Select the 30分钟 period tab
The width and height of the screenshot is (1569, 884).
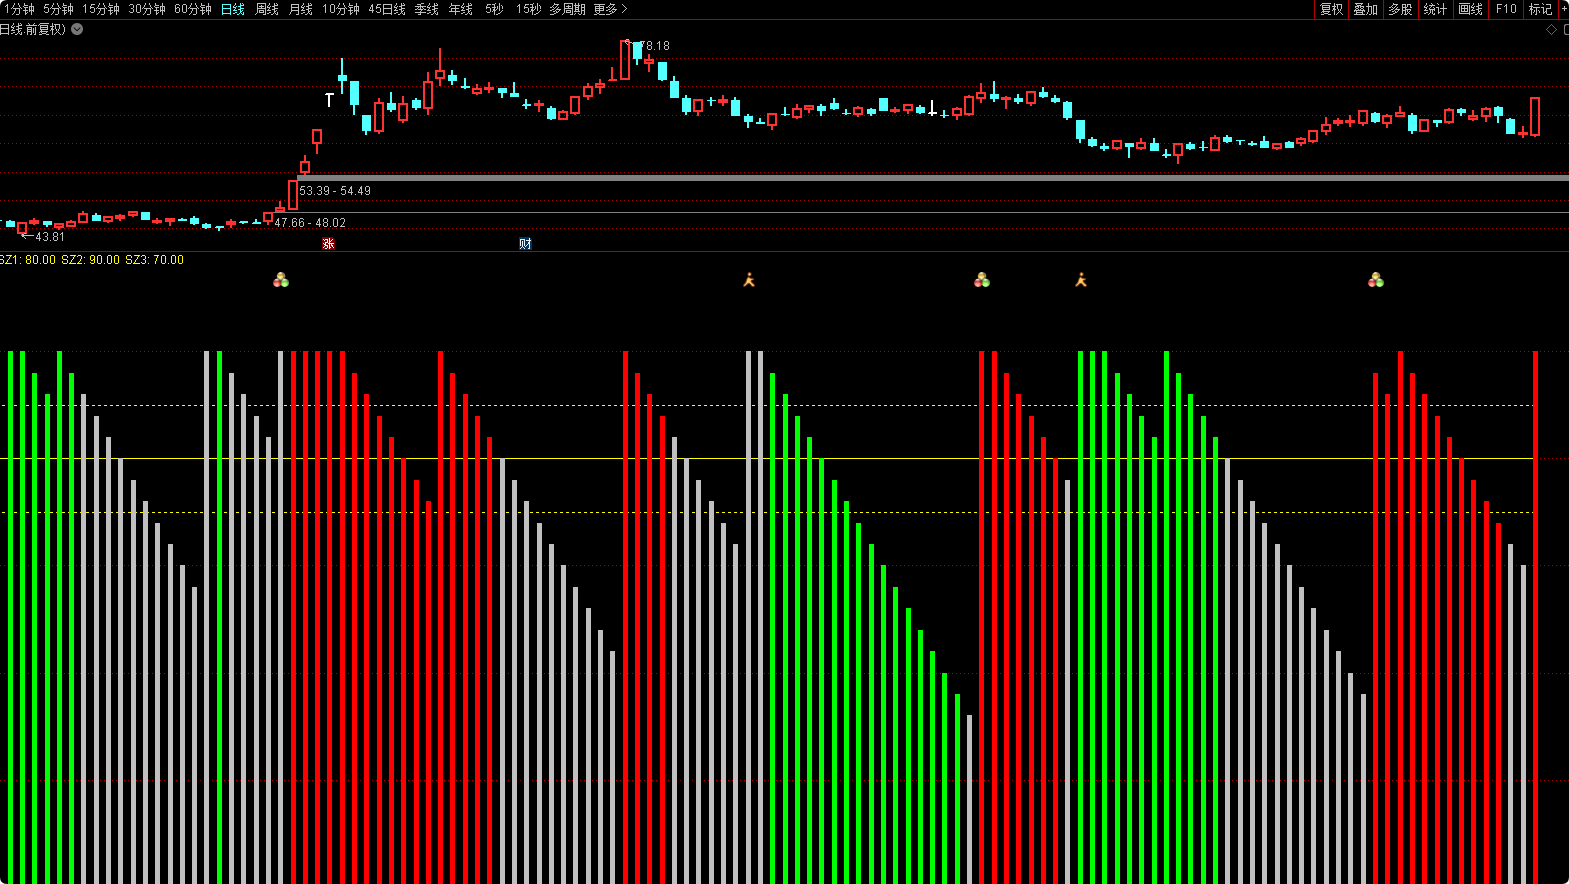click(x=147, y=9)
